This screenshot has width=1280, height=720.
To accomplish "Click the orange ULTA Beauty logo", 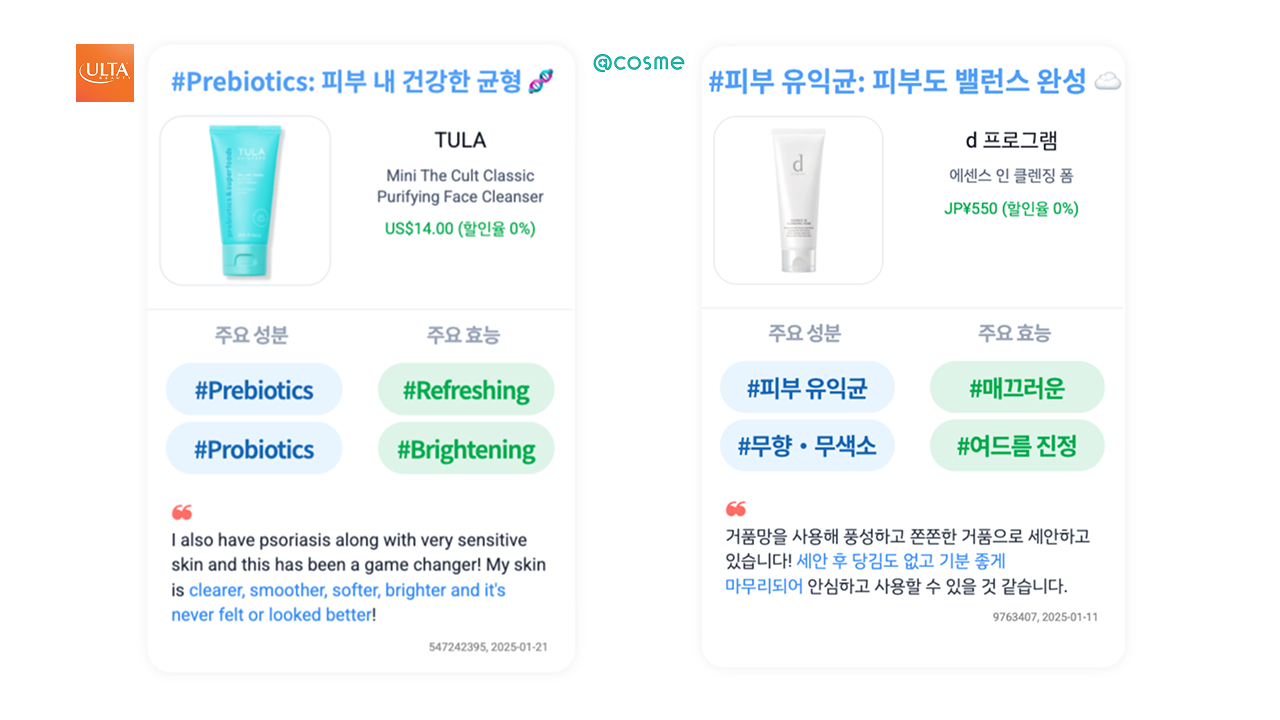I will (104, 73).
